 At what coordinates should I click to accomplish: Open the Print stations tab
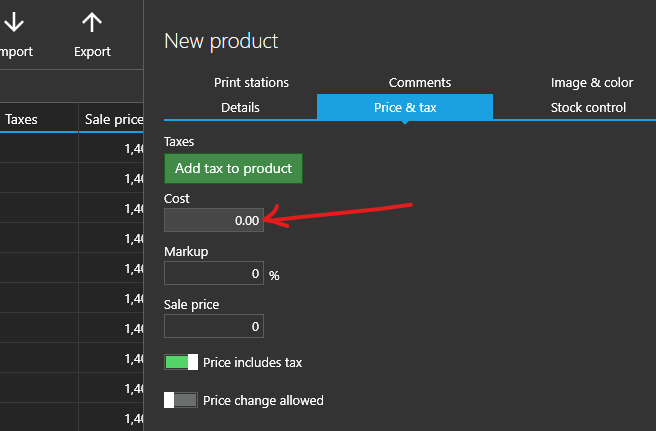click(251, 82)
